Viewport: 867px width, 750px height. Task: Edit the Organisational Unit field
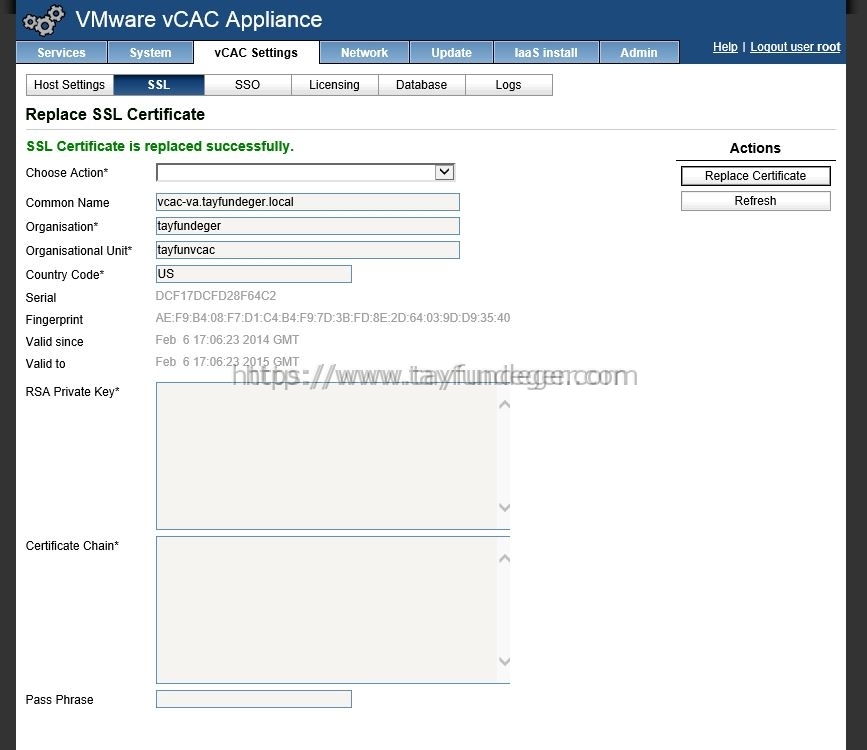tap(307, 250)
